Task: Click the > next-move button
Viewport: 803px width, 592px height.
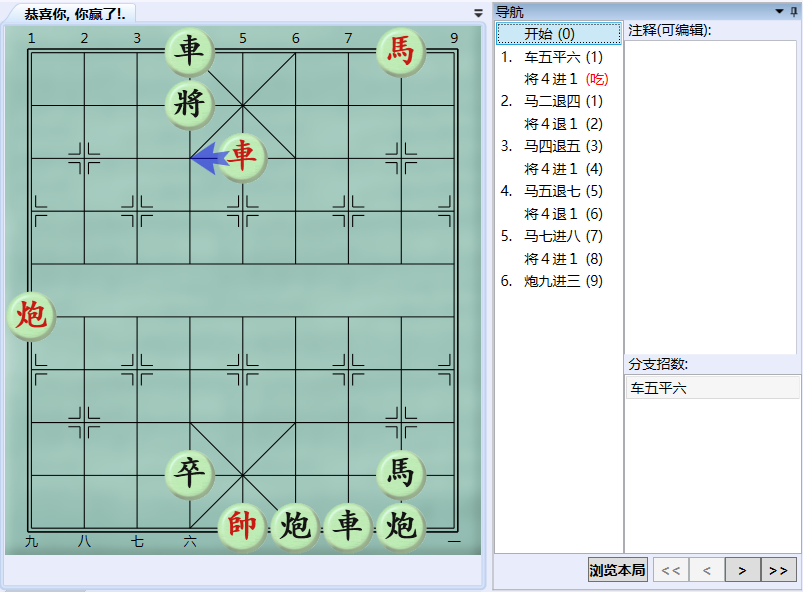Action: click(x=742, y=569)
